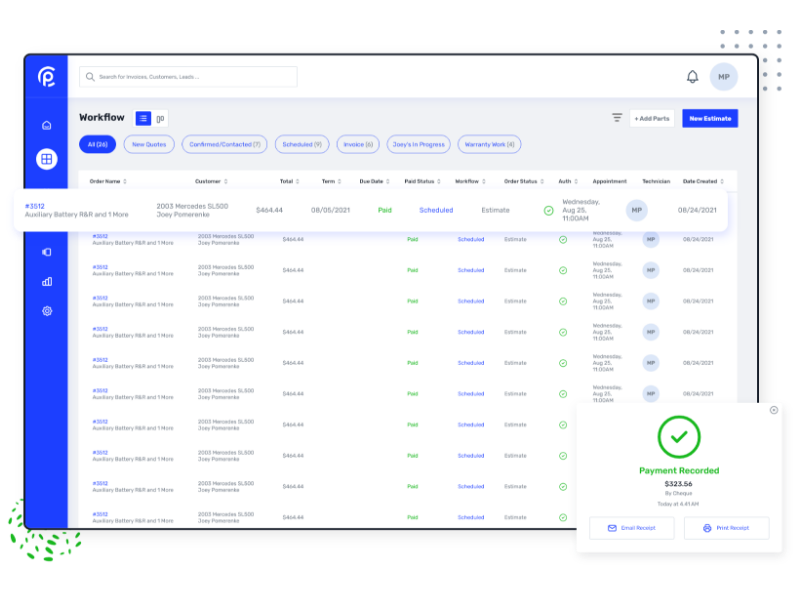Open the filter icon near Add Parts
Screen dimensions: 800x600
click(617, 117)
